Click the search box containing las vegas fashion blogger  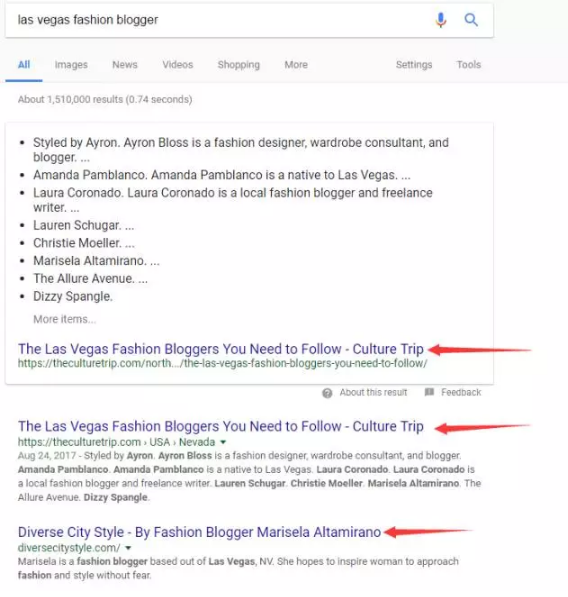click(x=249, y=20)
